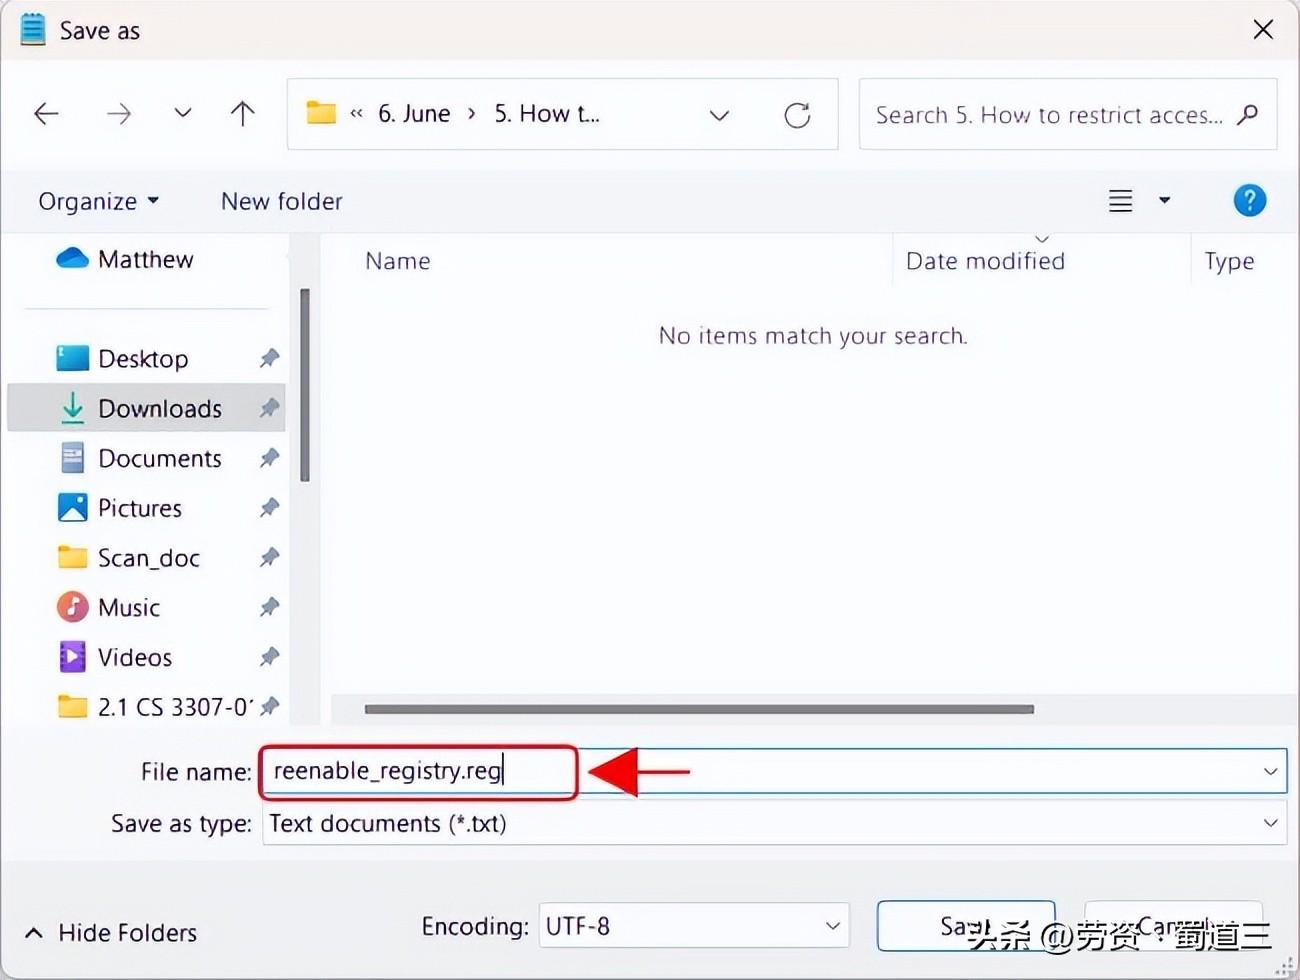Click the New folder button
Screen dimensions: 1300x980
click(281, 201)
